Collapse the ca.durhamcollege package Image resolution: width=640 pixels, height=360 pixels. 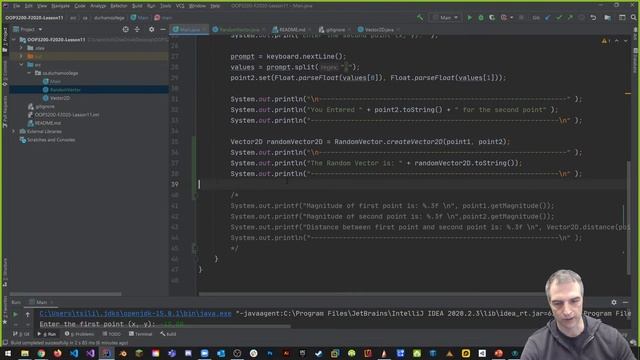pyautogui.click(x=29, y=73)
